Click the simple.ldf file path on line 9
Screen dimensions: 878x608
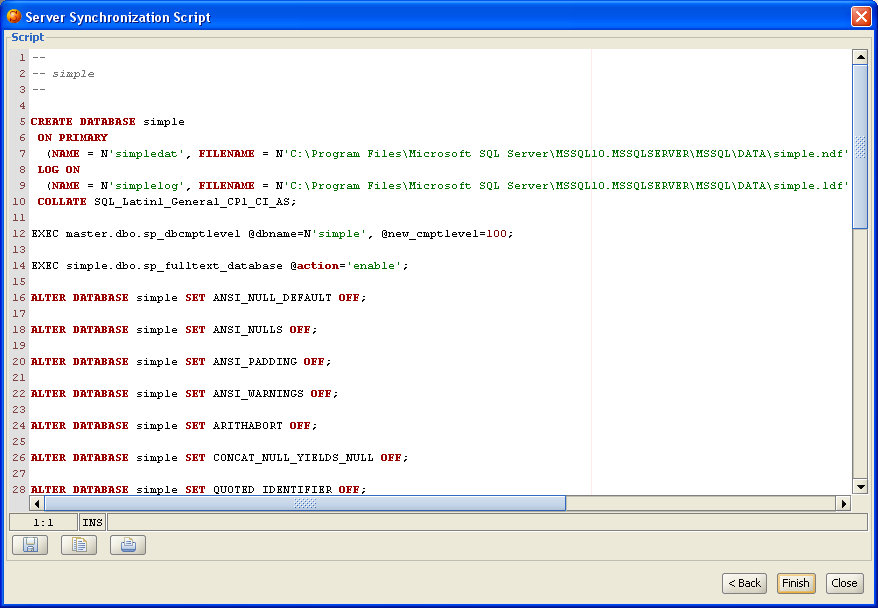point(566,185)
